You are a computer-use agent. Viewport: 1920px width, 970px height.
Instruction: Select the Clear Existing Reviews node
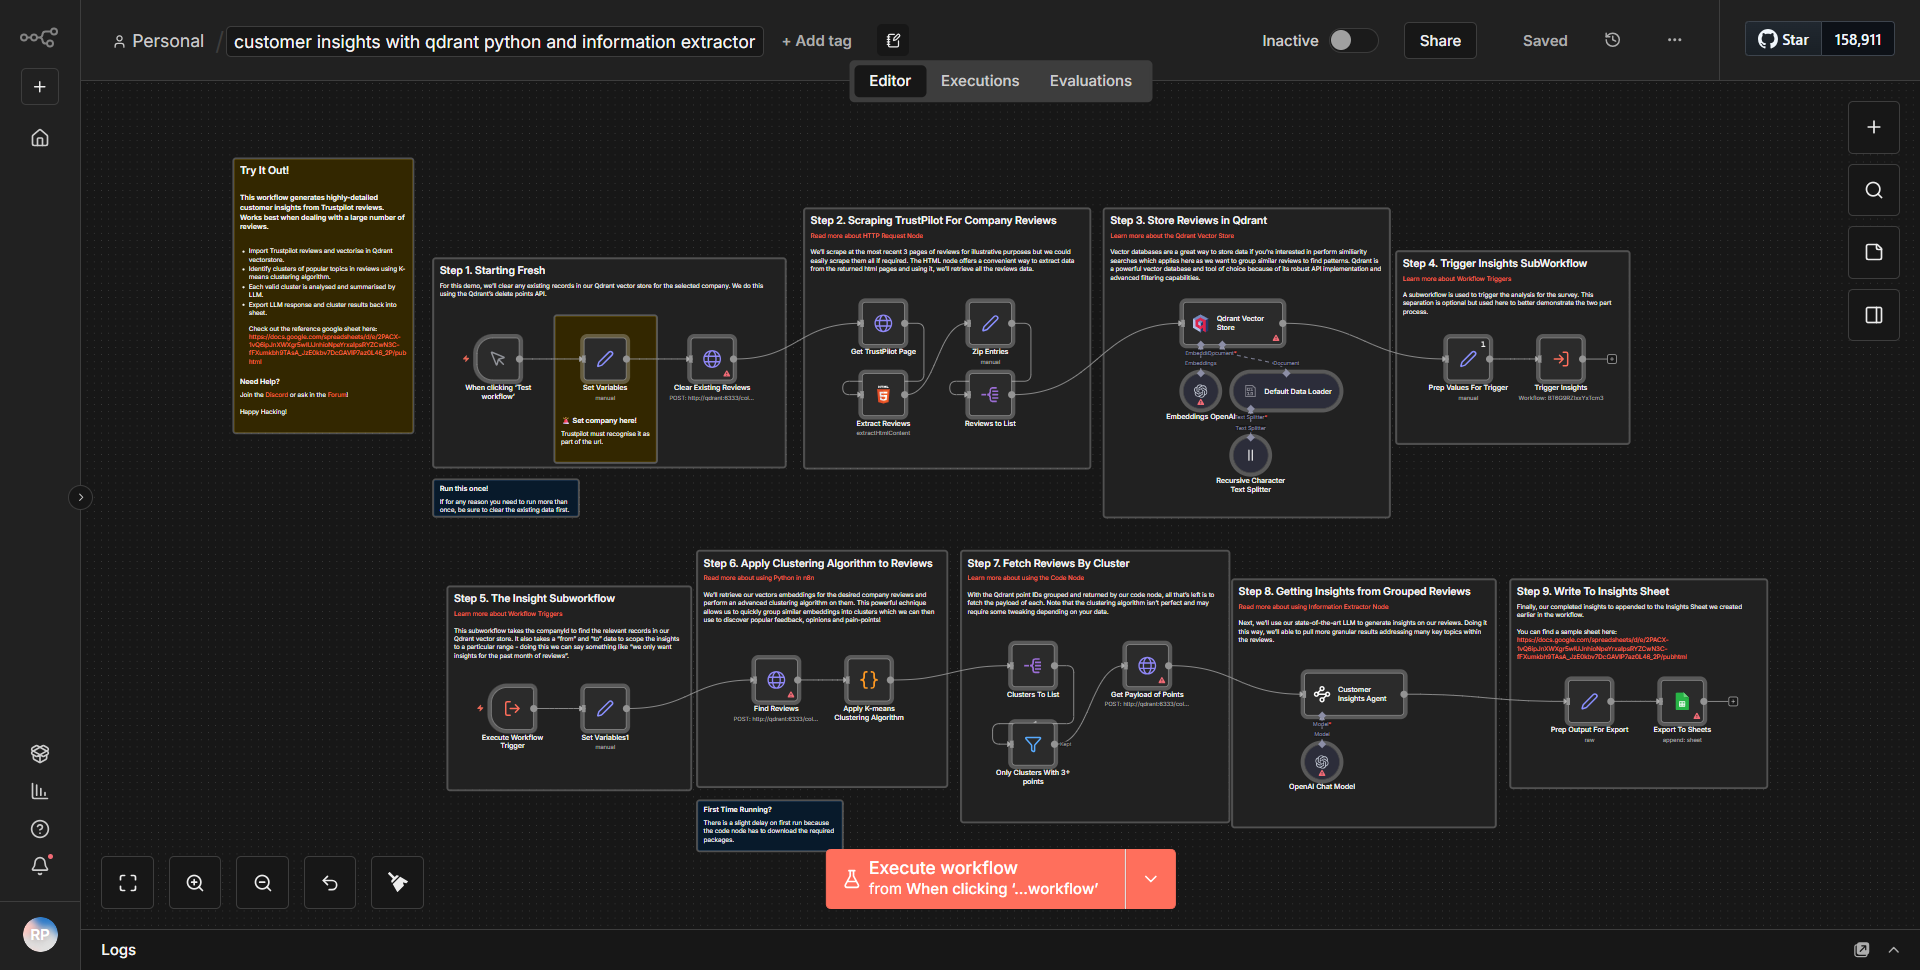712,359
